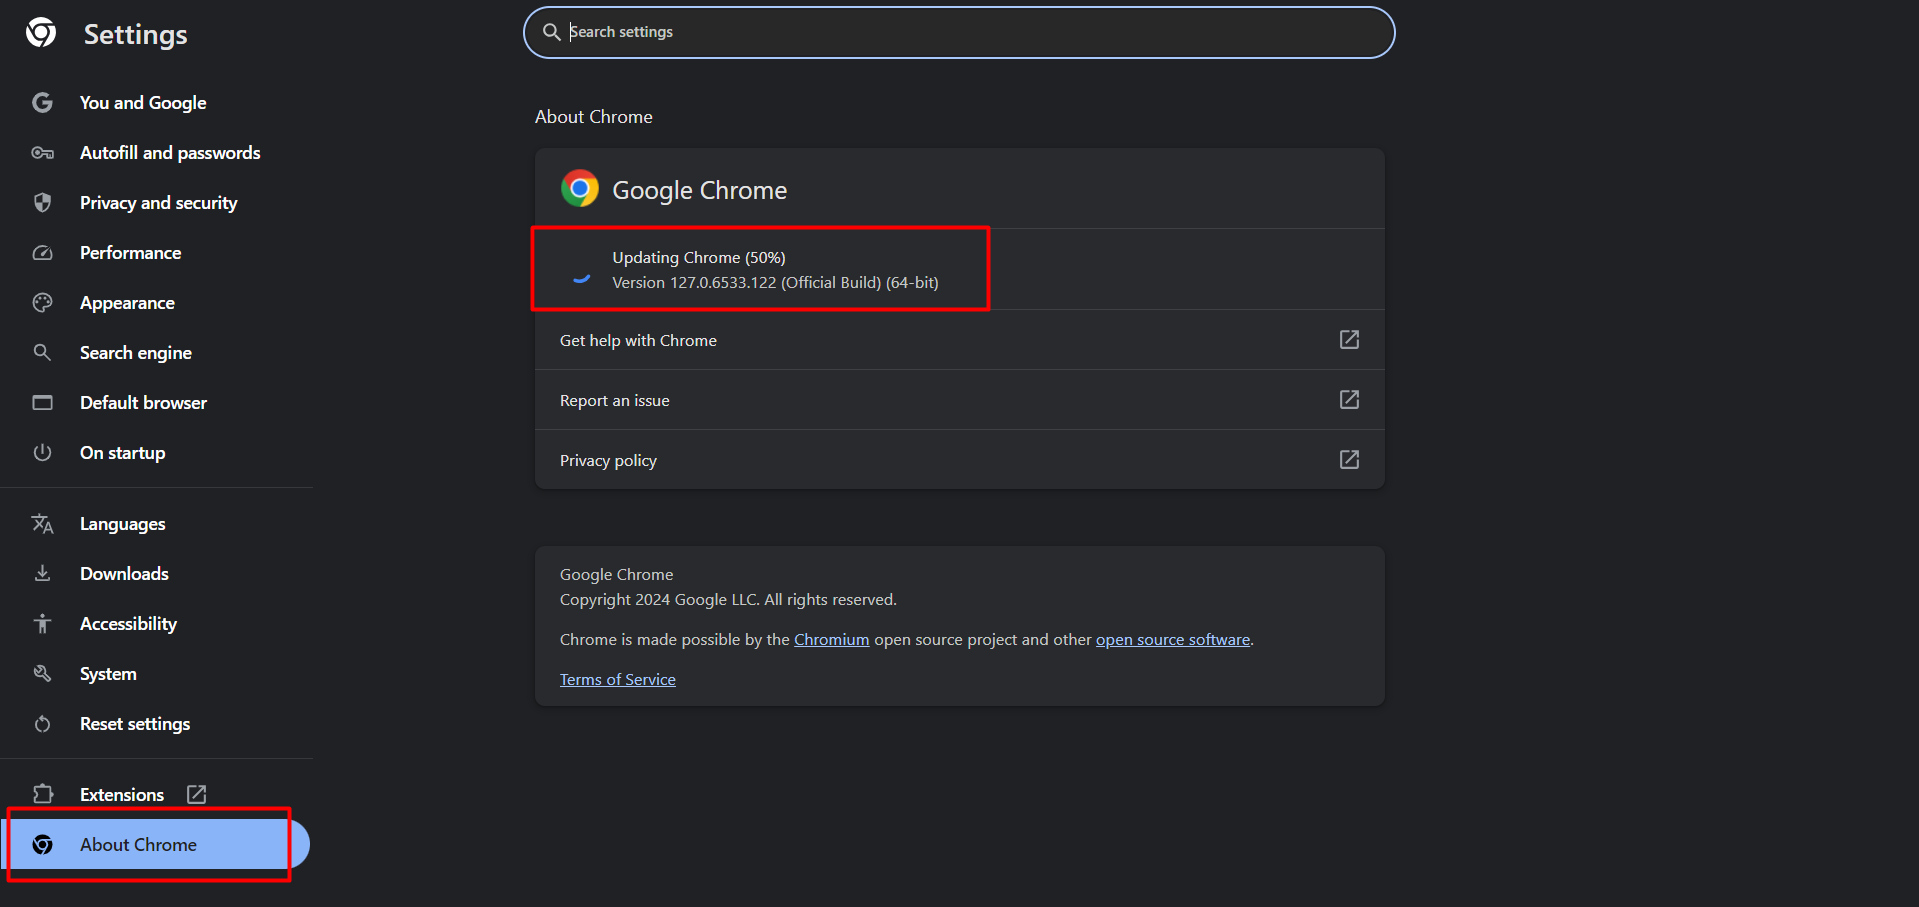This screenshot has height=907, width=1919.
Task: Click the magnifier icon beside Search engine
Action: (x=42, y=352)
